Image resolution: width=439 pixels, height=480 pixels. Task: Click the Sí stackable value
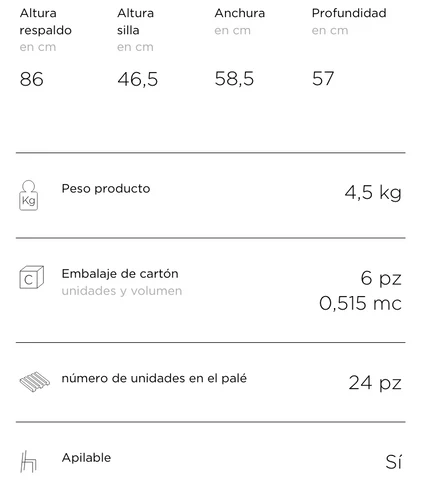pyautogui.click(x=394, y=462)
